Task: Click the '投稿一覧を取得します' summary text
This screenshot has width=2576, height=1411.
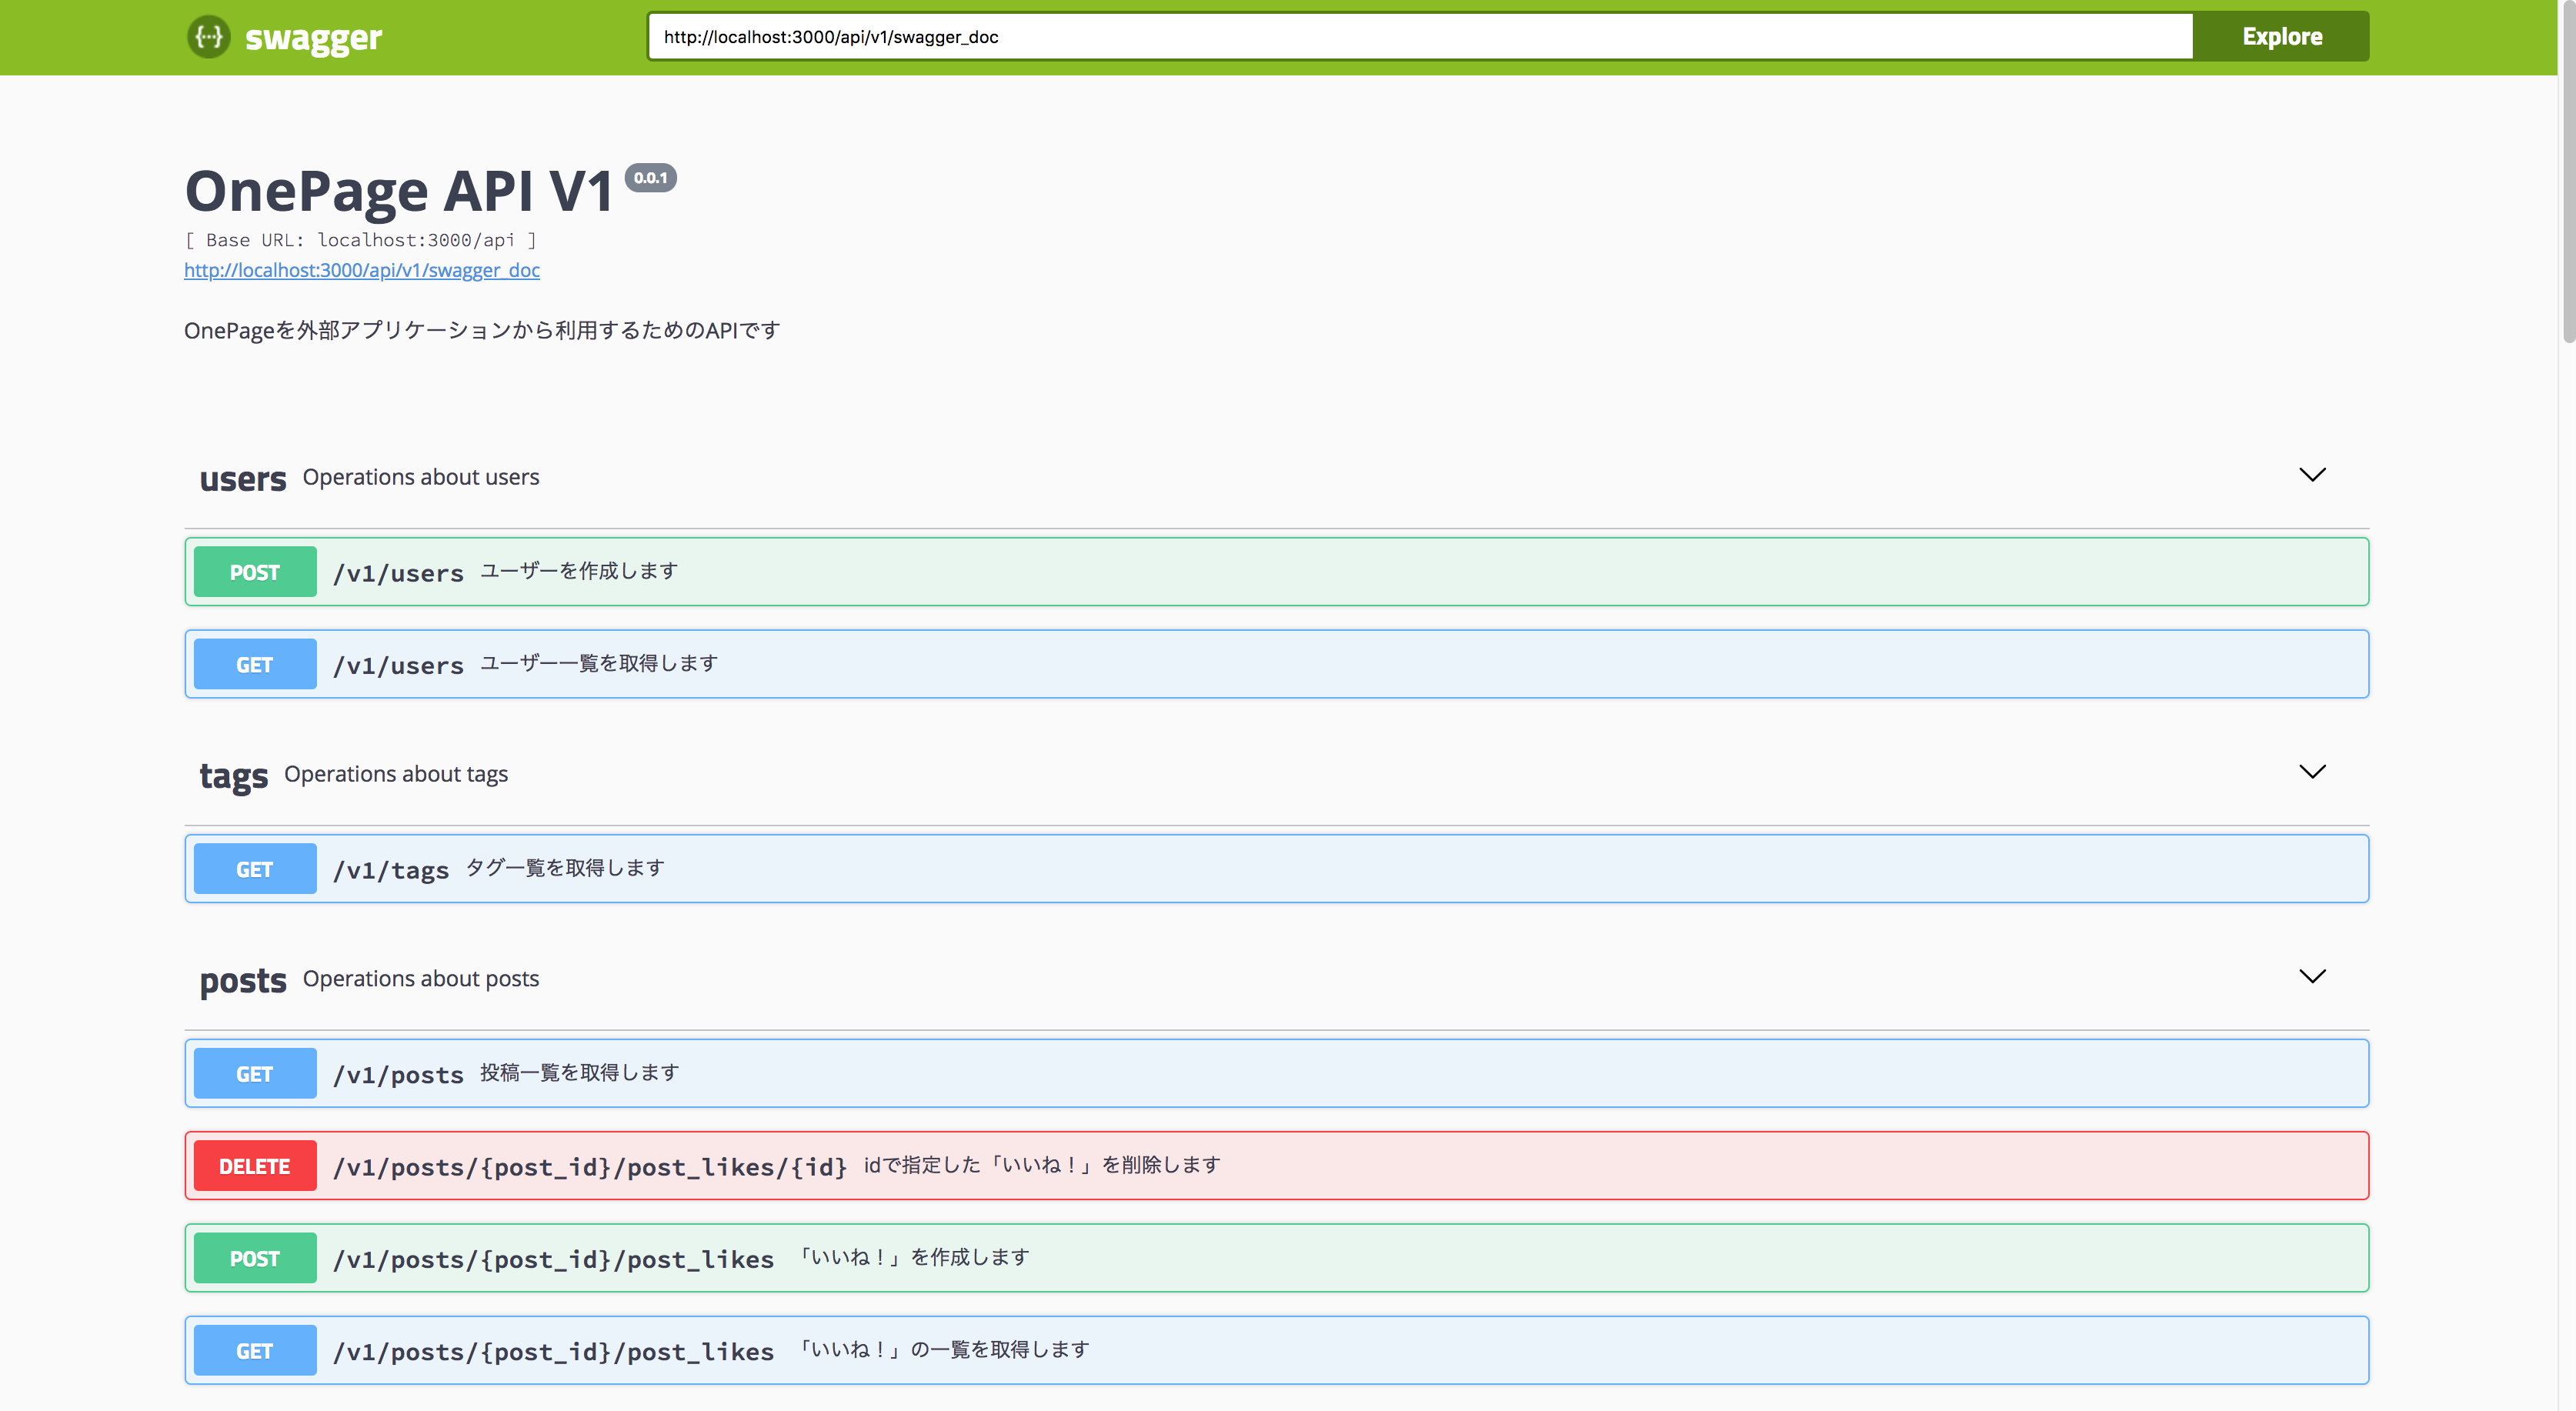Action: click(580, 1073)
